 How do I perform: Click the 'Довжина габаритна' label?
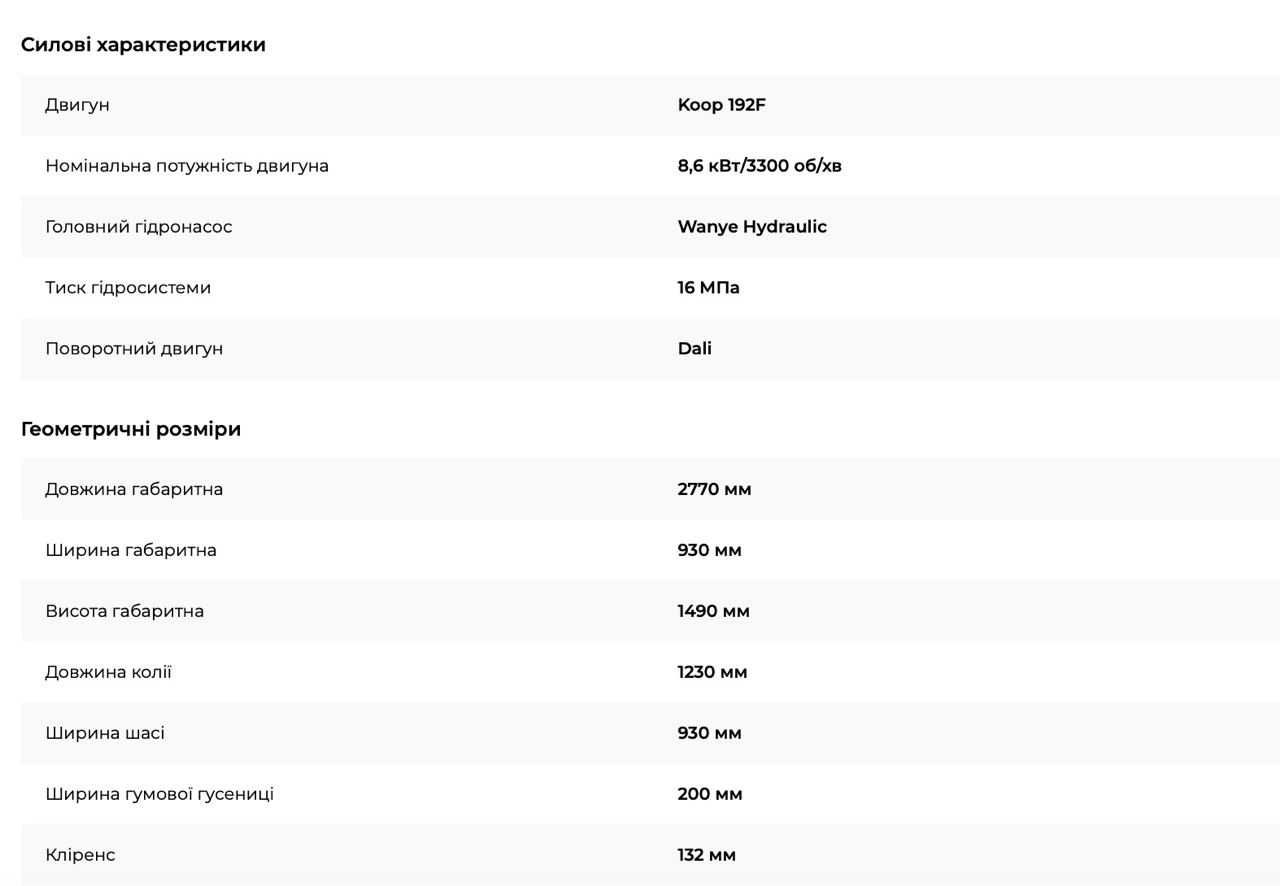[134, 489]
